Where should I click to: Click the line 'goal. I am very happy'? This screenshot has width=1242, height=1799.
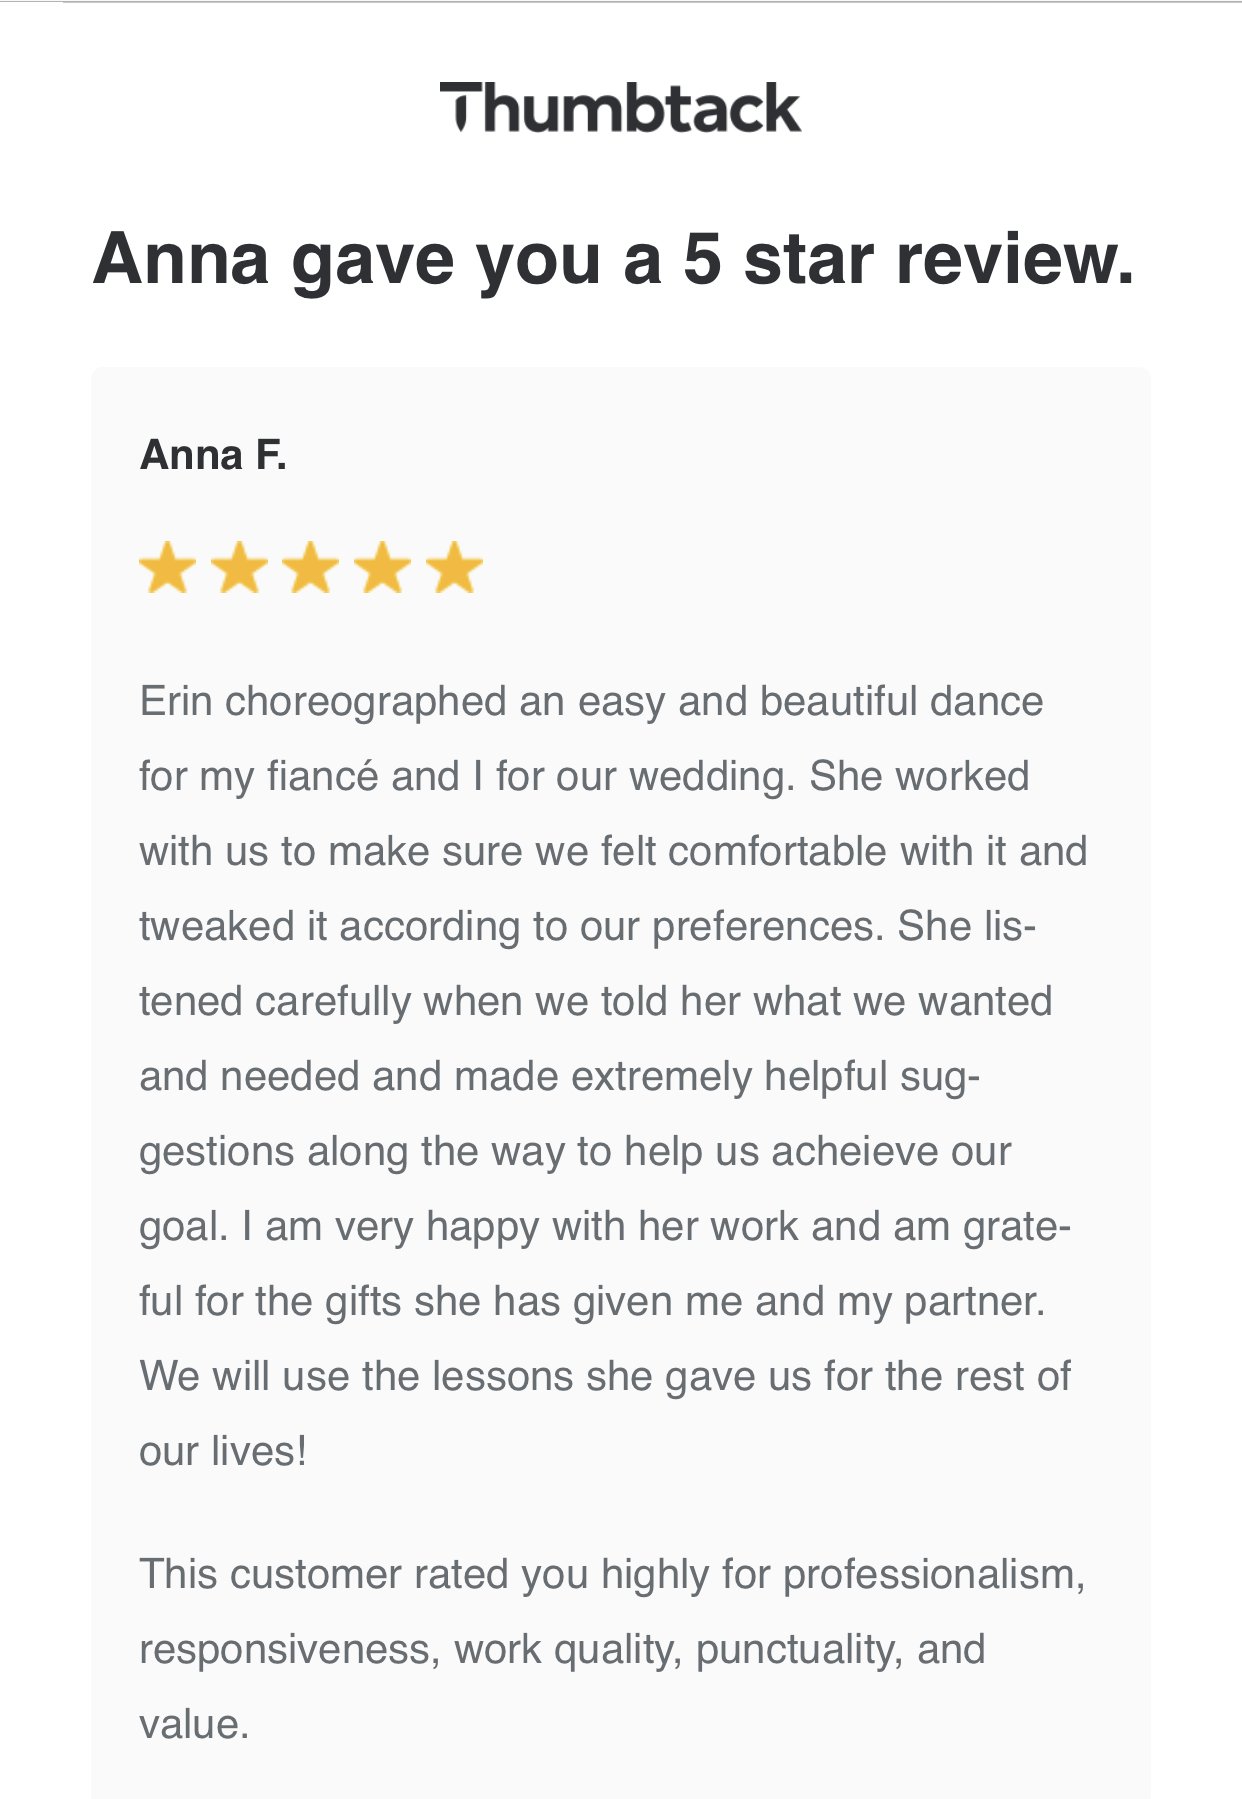[605, 1227]
